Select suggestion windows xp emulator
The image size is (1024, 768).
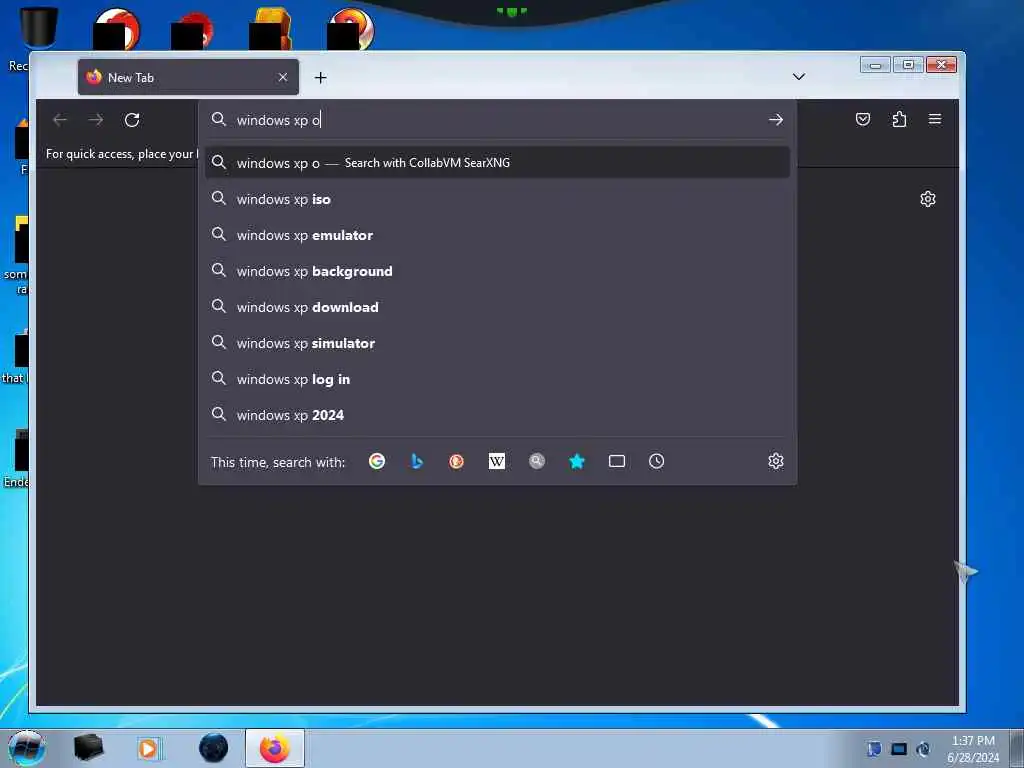497,235
